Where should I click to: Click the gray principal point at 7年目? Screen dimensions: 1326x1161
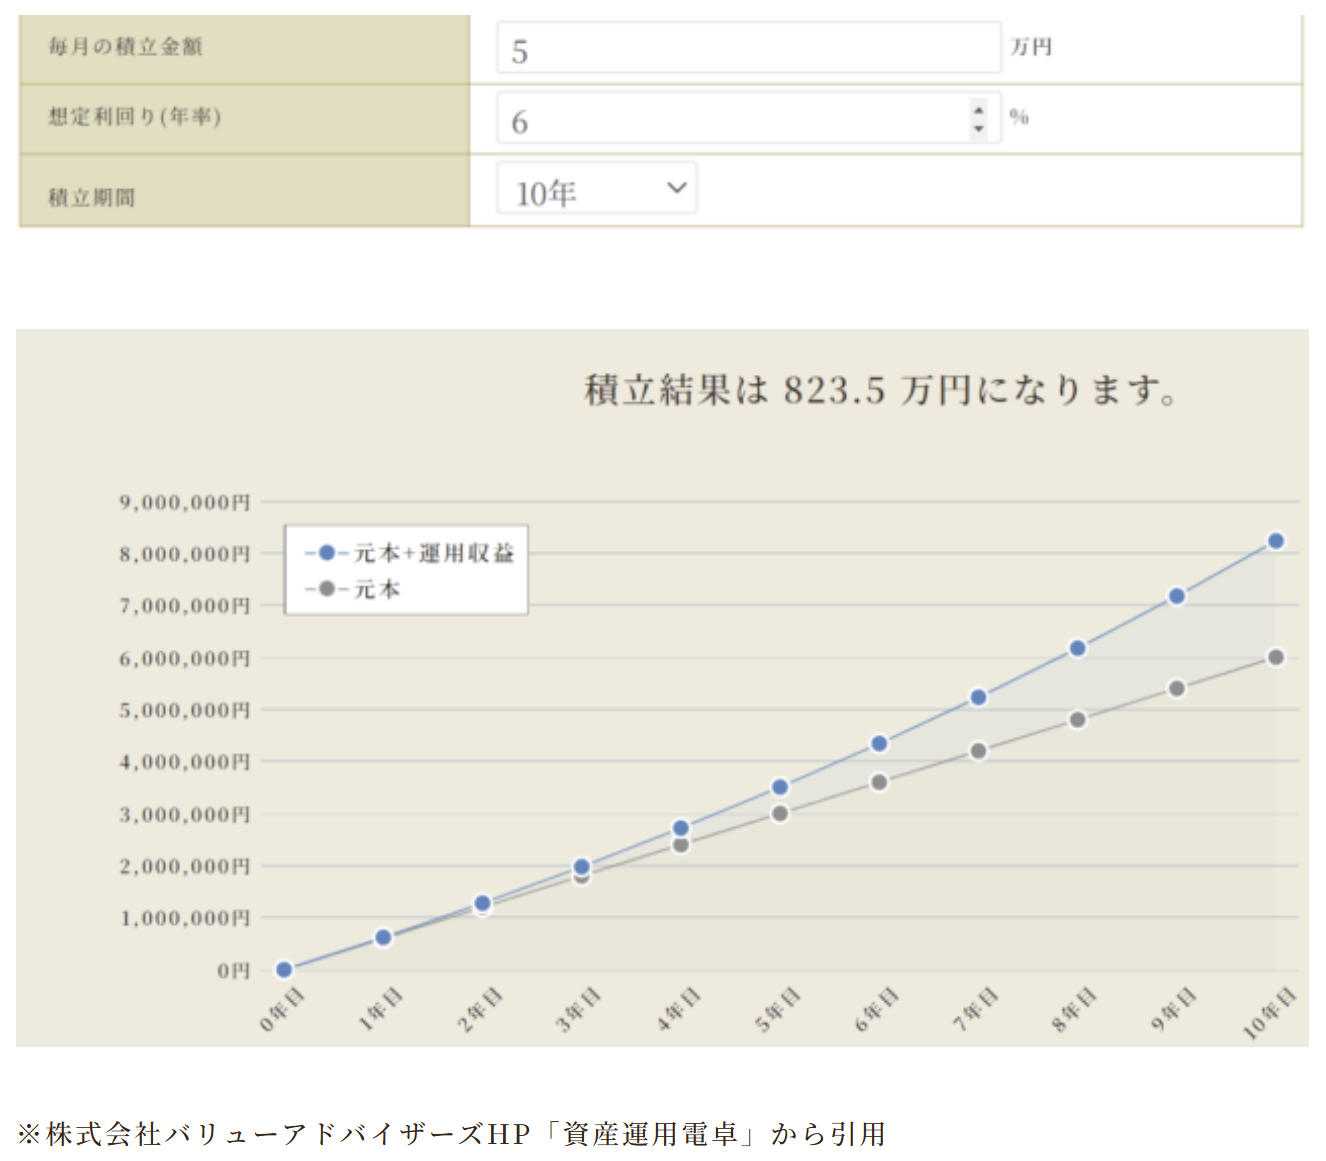click(x=979, y=750)
